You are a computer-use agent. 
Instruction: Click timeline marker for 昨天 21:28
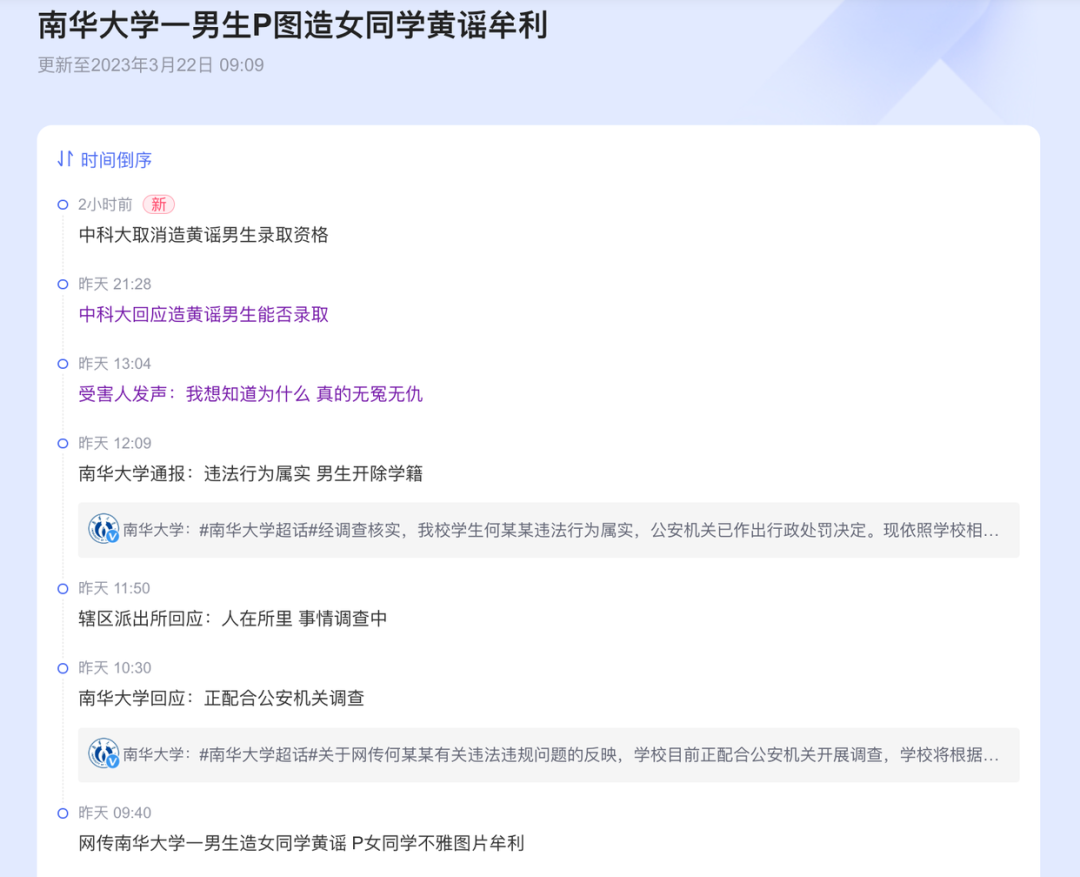click(x=63, y=284)
